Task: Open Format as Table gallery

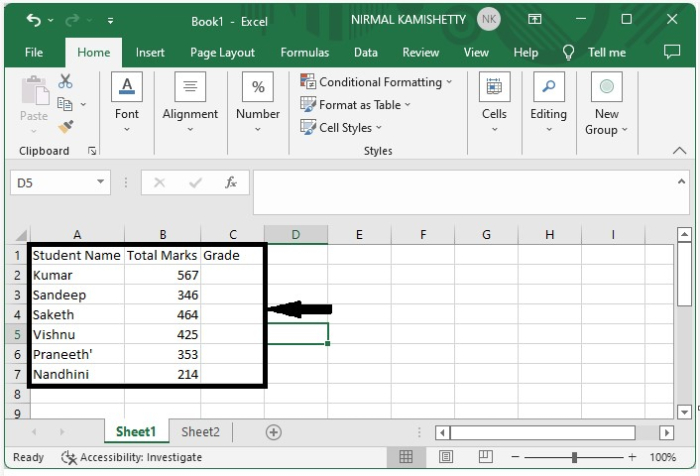Action: click(x=355, y=105)
